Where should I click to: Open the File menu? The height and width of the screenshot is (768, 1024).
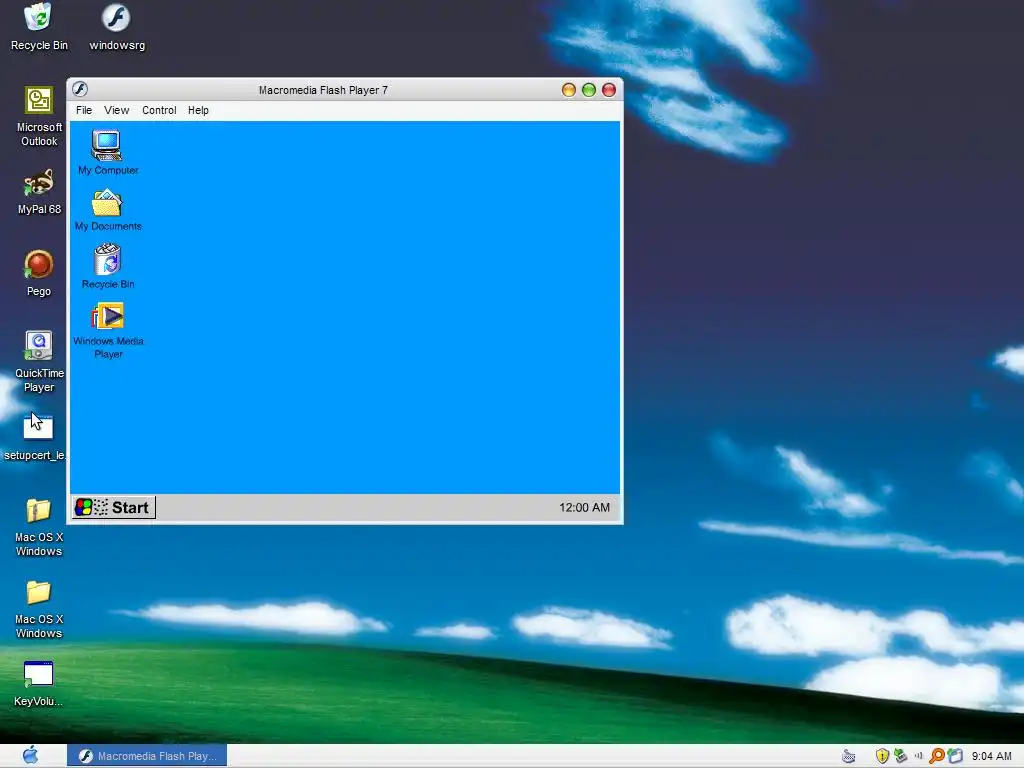pos(84,110)
